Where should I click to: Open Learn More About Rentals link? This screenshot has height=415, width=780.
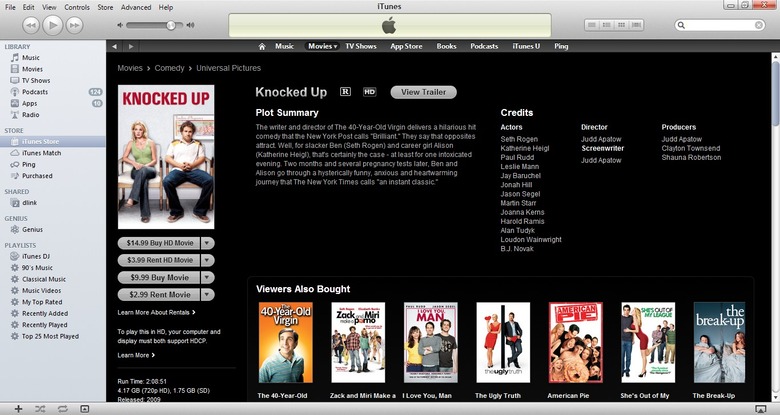tap(156, 312)
